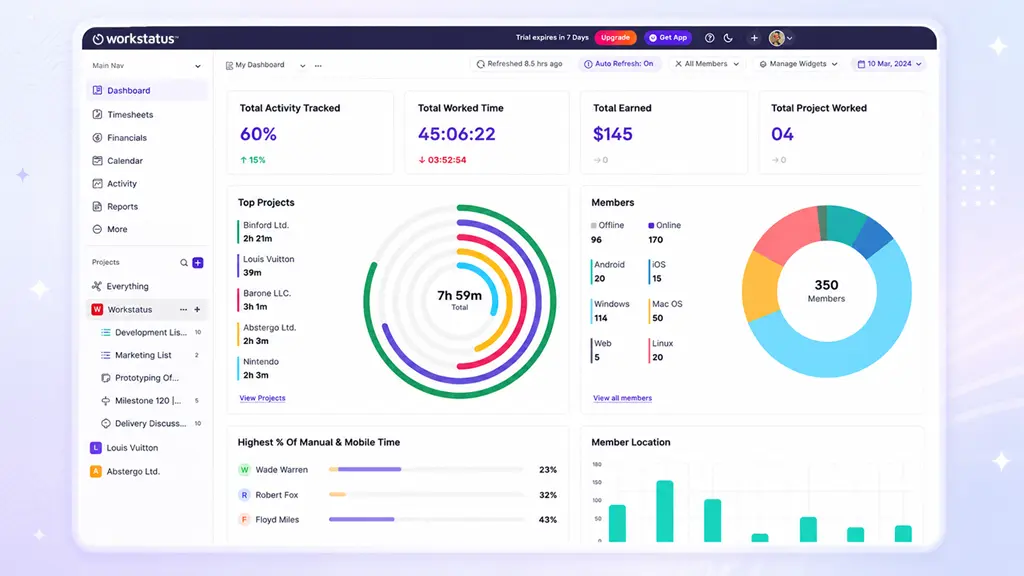Click the Barone LLC. project entry
Image resolution: width=1024 pixels, height=576 pixels.
[x=266, y=300]
